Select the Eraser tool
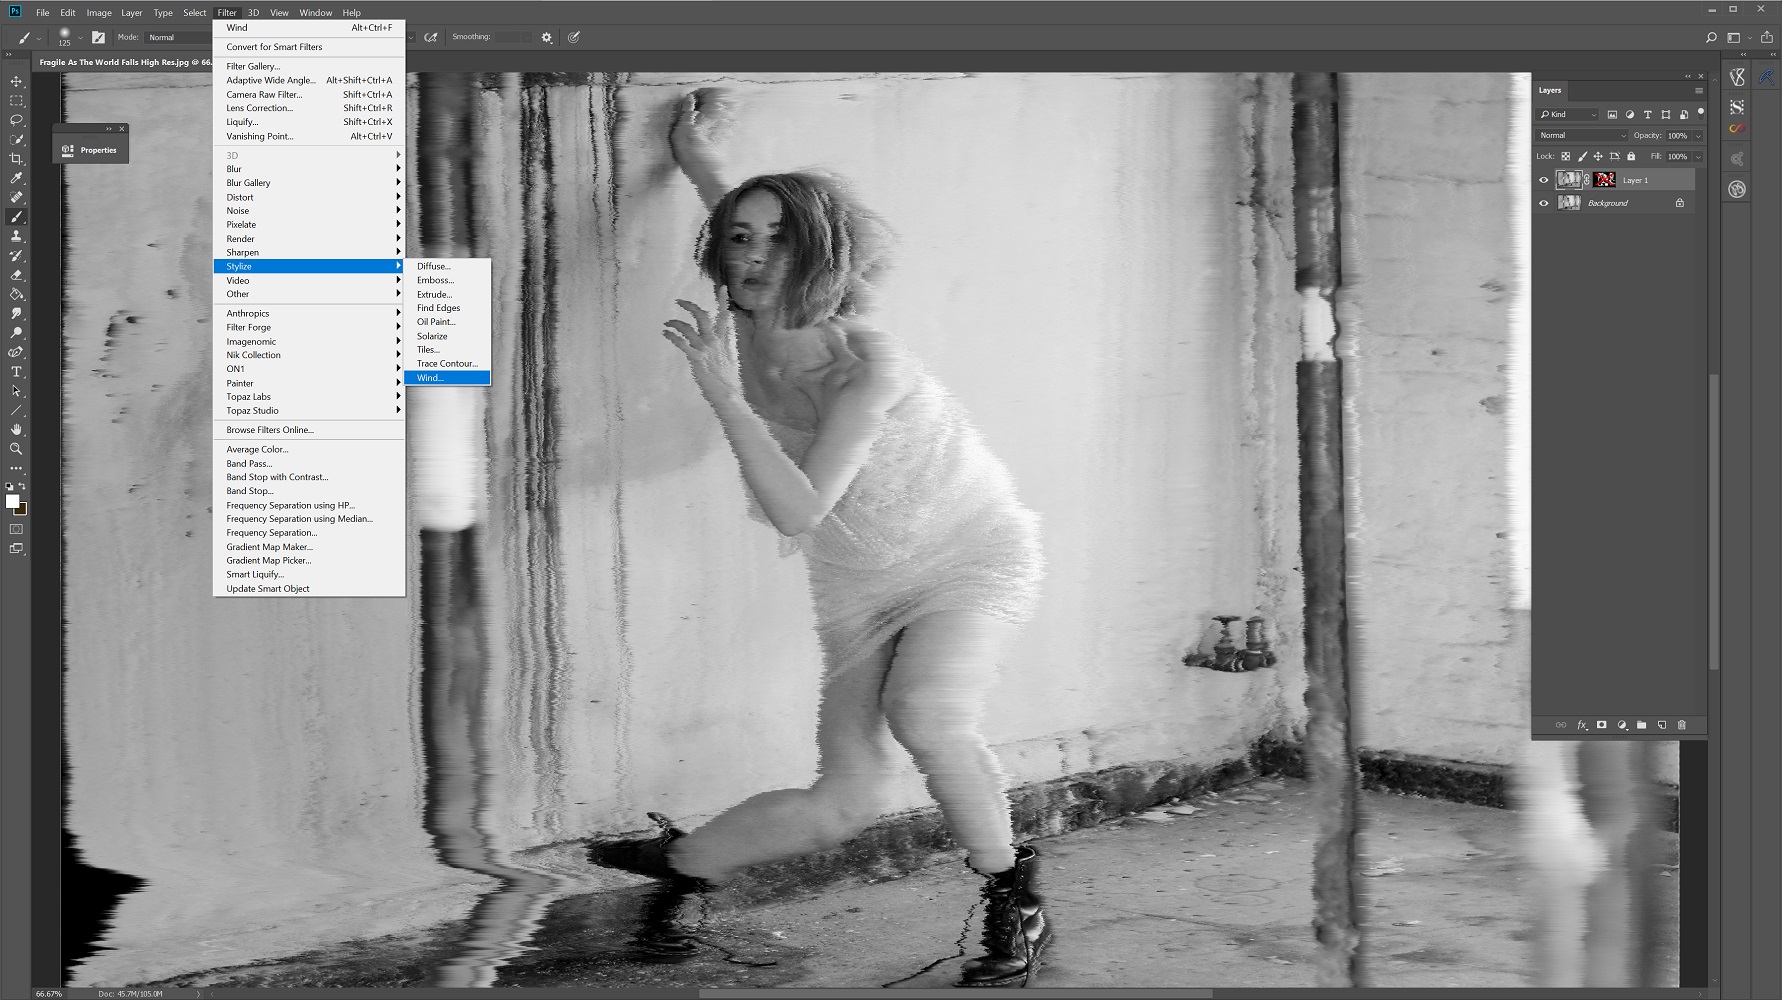Screen dimensions: 1782x1000 click(x=16, y=275)
